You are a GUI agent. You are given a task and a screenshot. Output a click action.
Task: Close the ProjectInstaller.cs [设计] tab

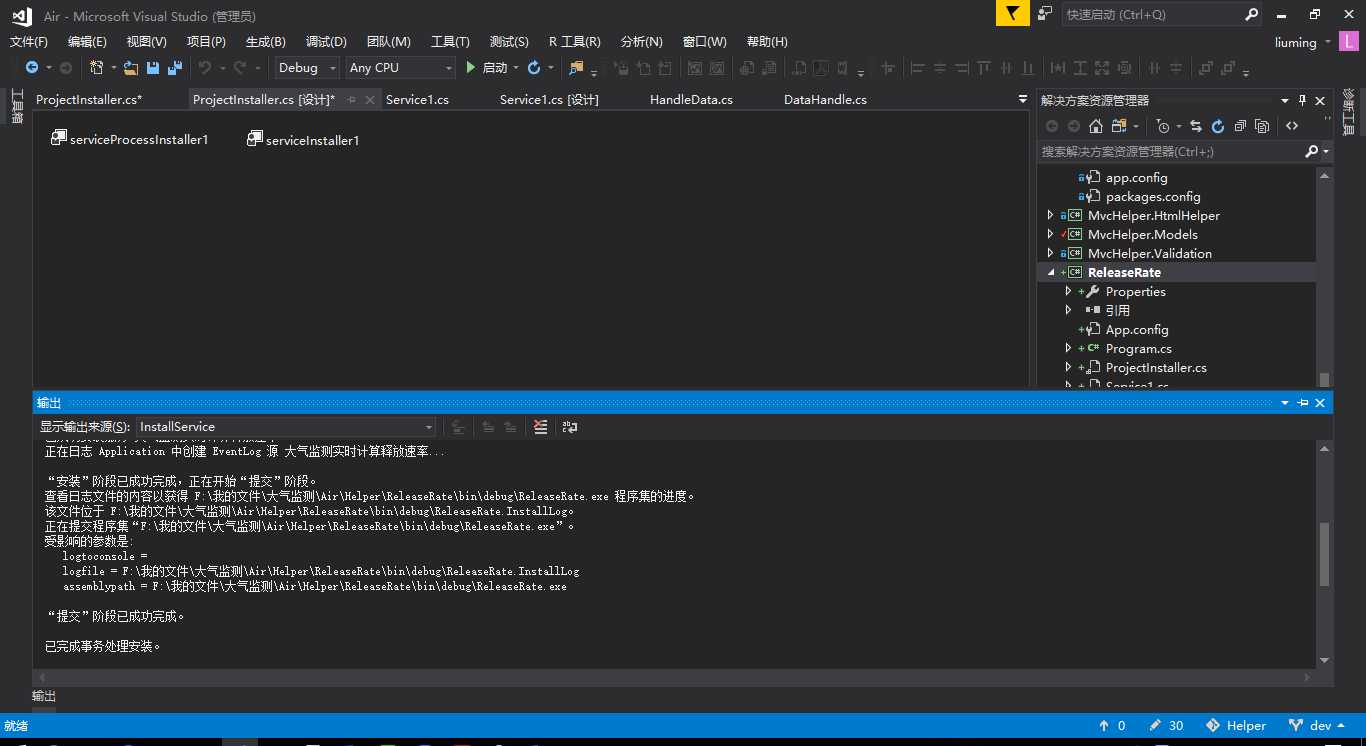[369, 100]
